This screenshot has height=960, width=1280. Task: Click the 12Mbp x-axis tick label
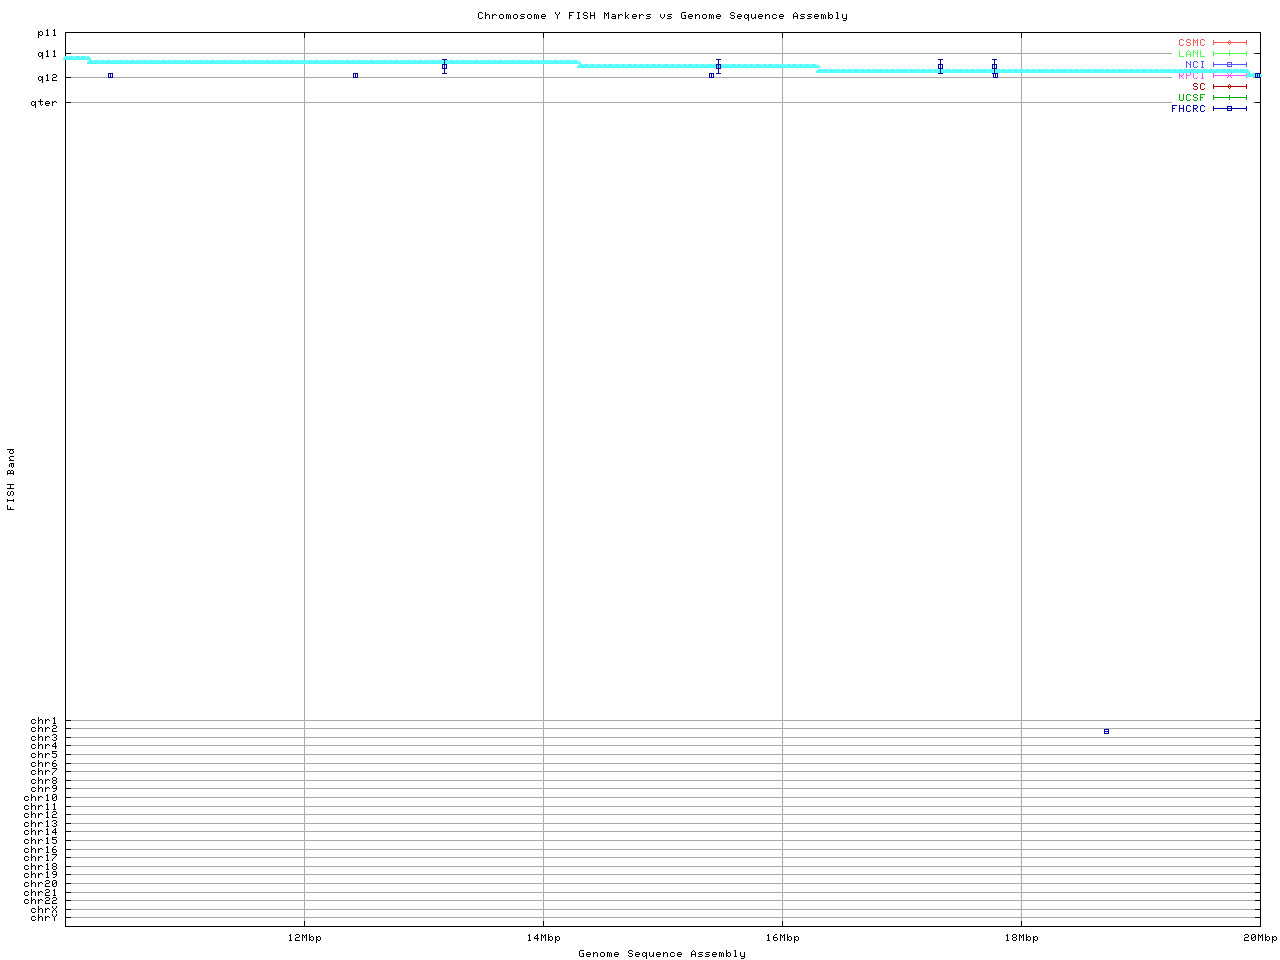(x=304, y=938)
